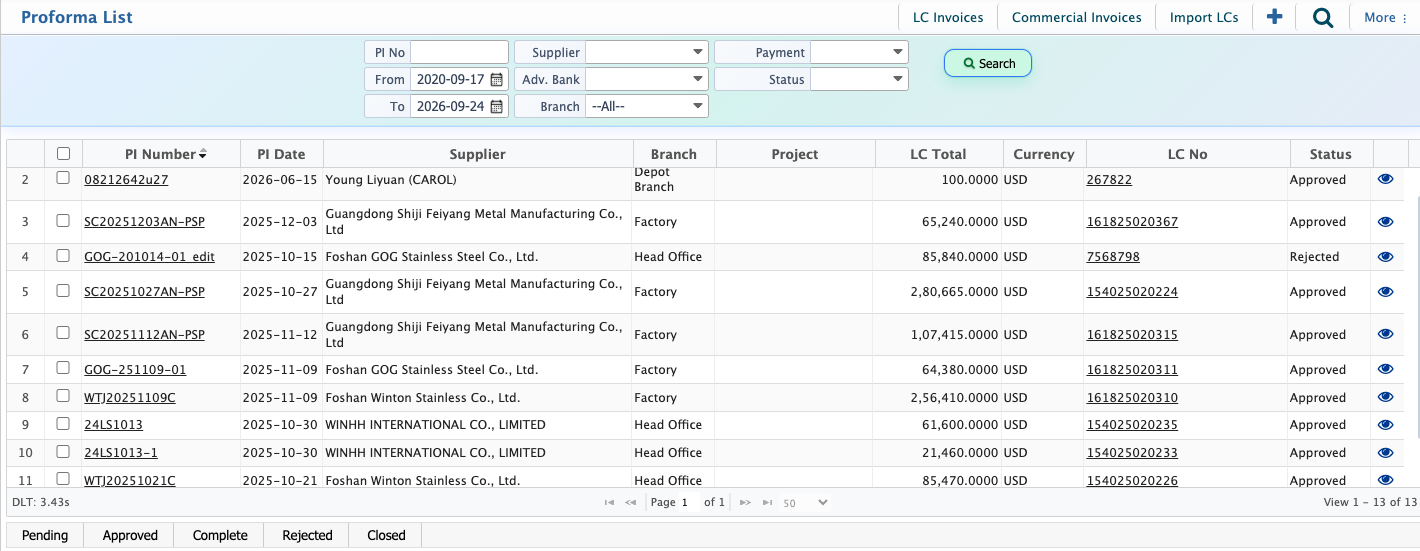Open the To date calendar picker
Screen dimensions: 1420x551
[x=497, y=106]
